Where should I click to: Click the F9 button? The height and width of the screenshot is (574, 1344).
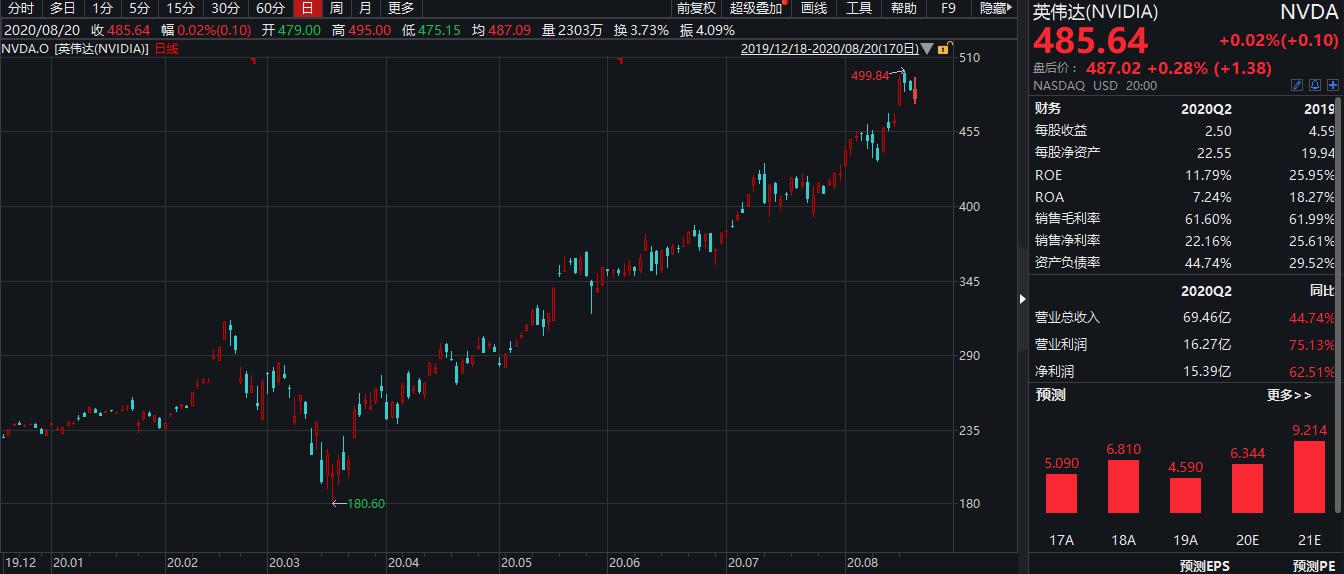click(948, 8)
